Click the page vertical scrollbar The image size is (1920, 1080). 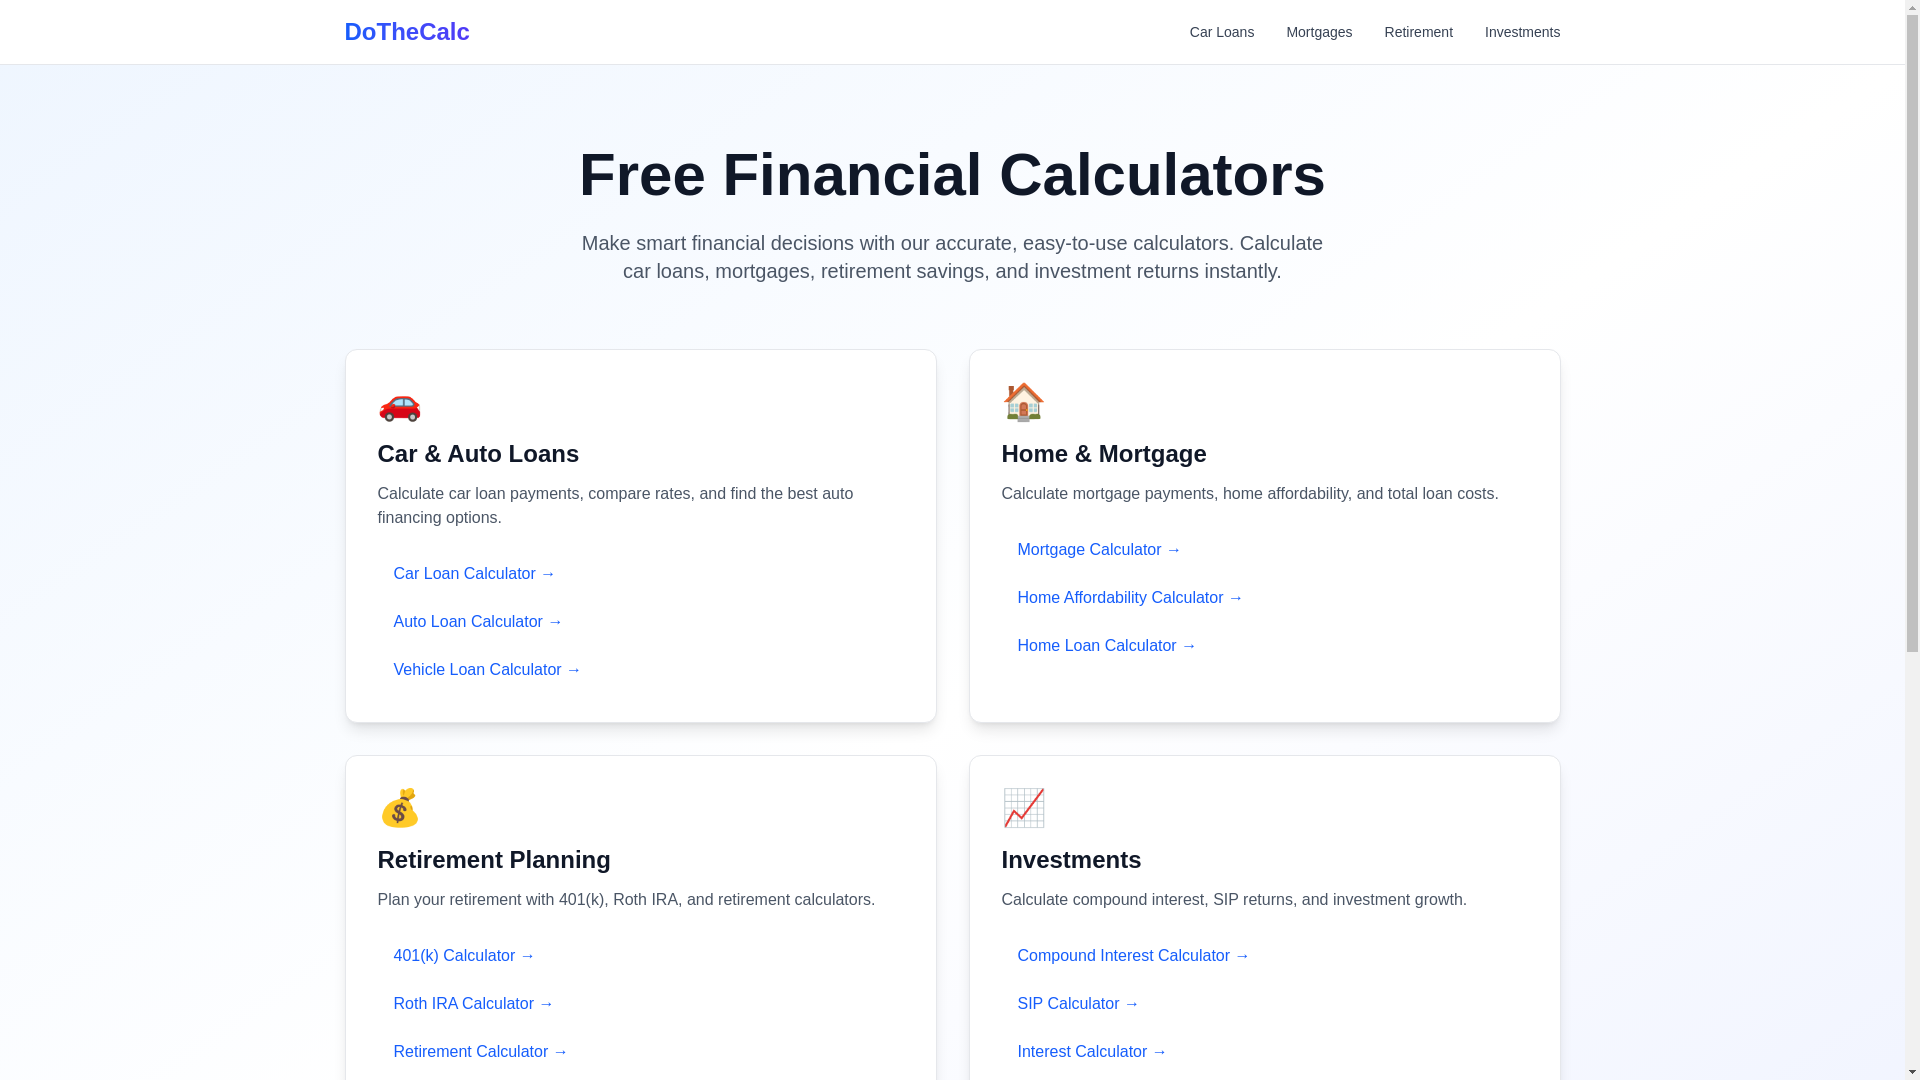(x=1912, y=400)
